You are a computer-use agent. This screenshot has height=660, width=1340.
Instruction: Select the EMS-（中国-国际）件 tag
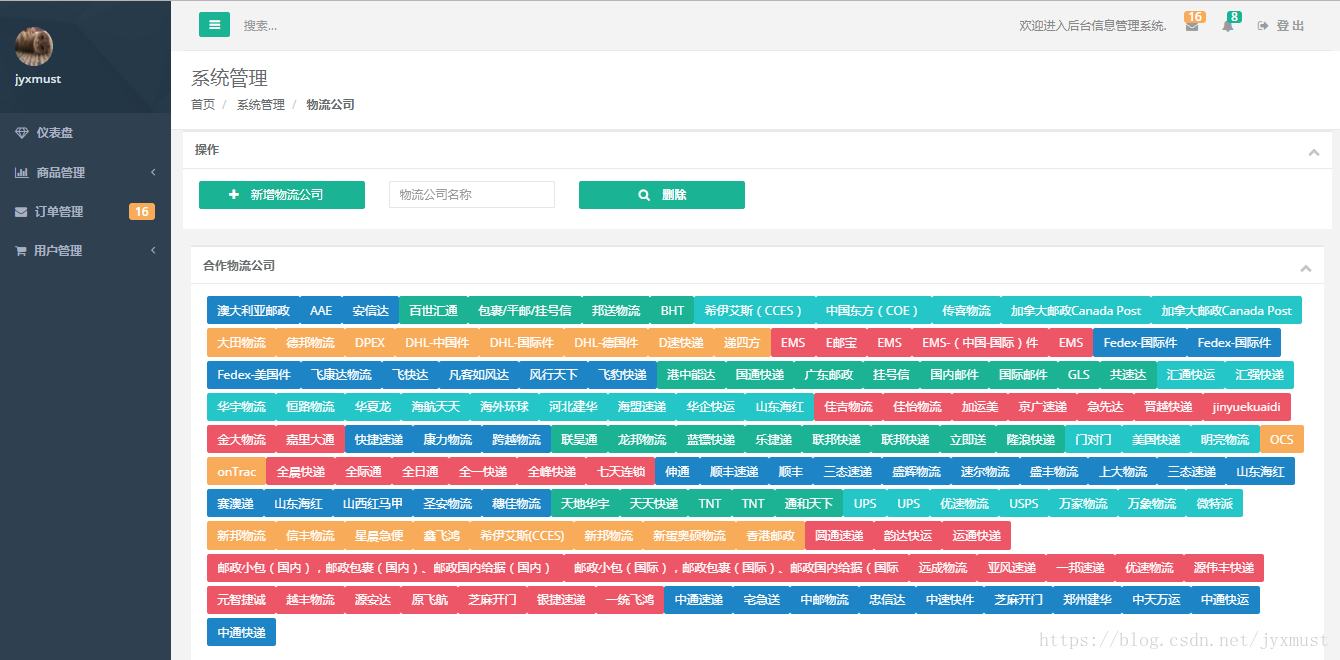(980, 343)
